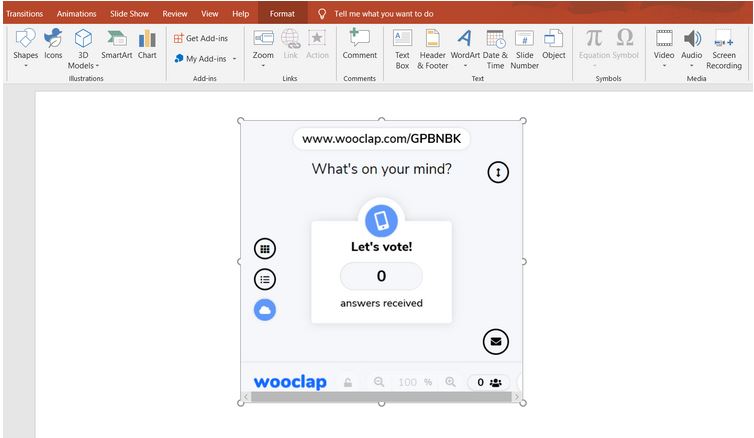754x438 pixels.
Task: Click the lightbulb icon beside Tell me
Action: (x=322, y=14)
